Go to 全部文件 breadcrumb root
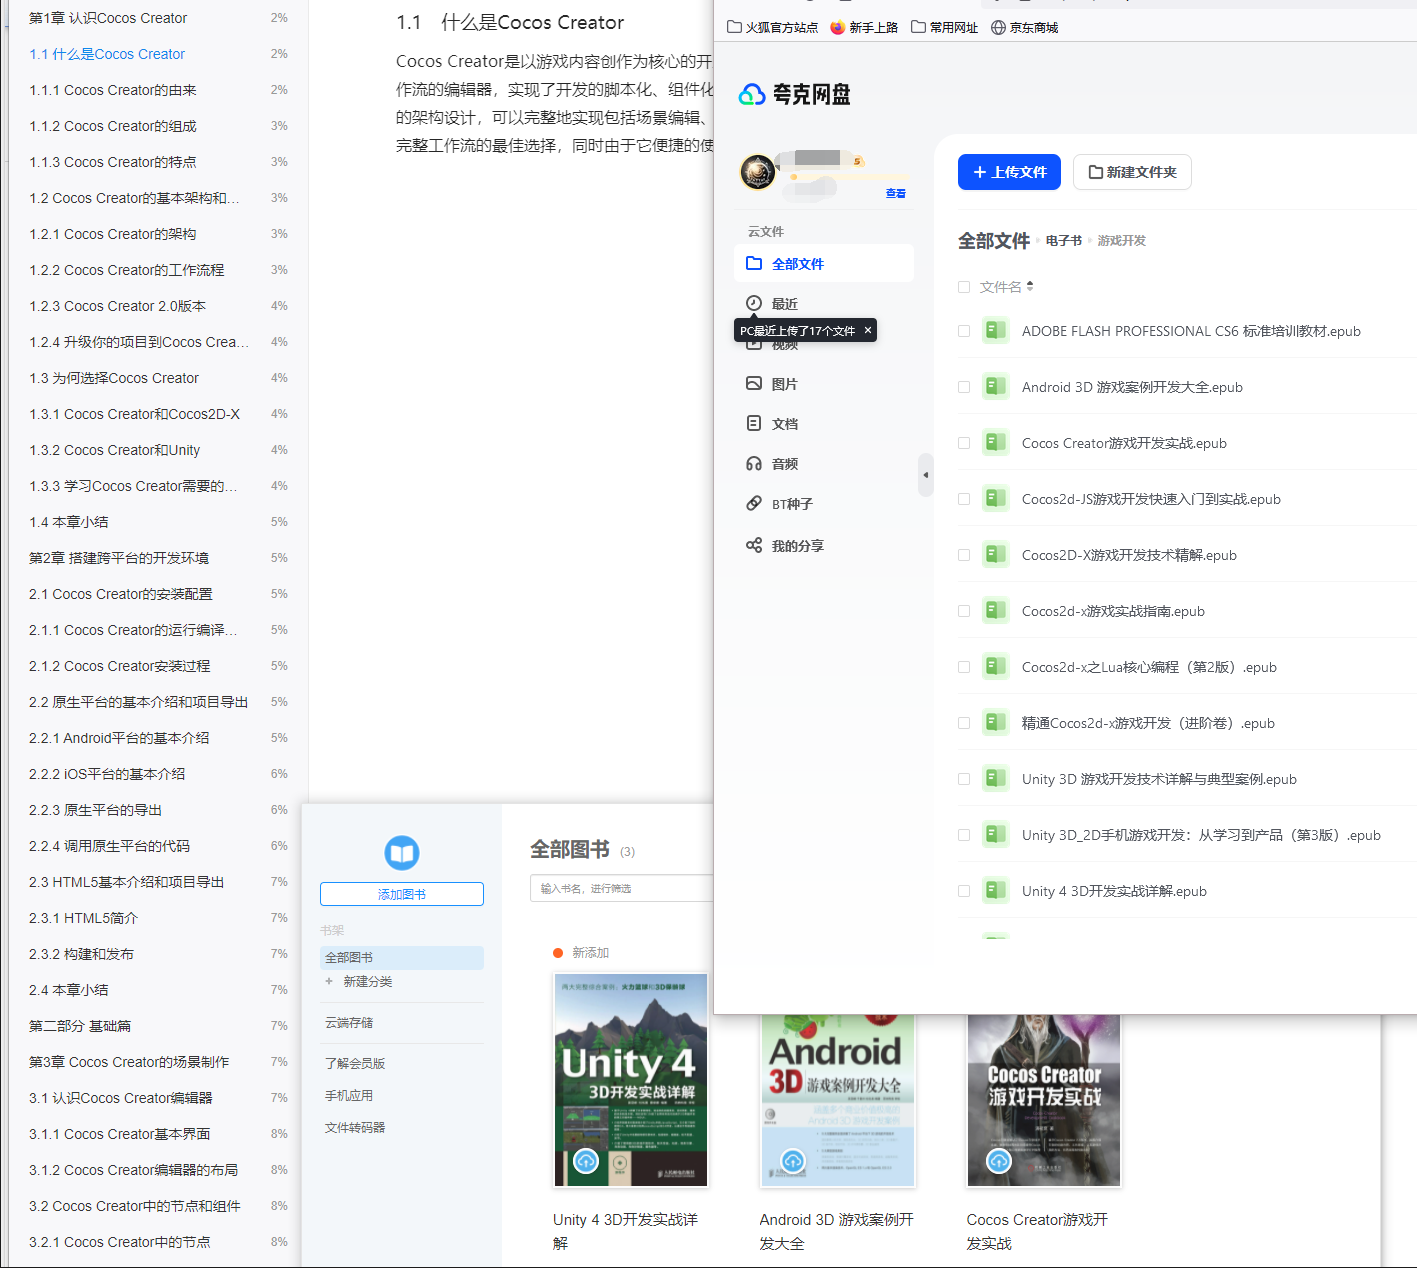The width and height of the screenshot is (1417, 1268). point(994,241)
